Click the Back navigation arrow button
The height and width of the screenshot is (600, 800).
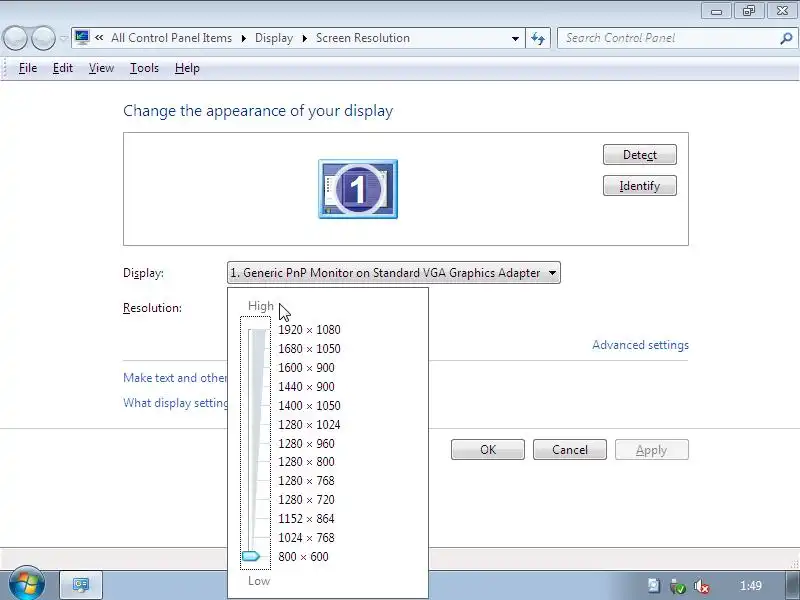pyautogui.click(x=15, y=38)
